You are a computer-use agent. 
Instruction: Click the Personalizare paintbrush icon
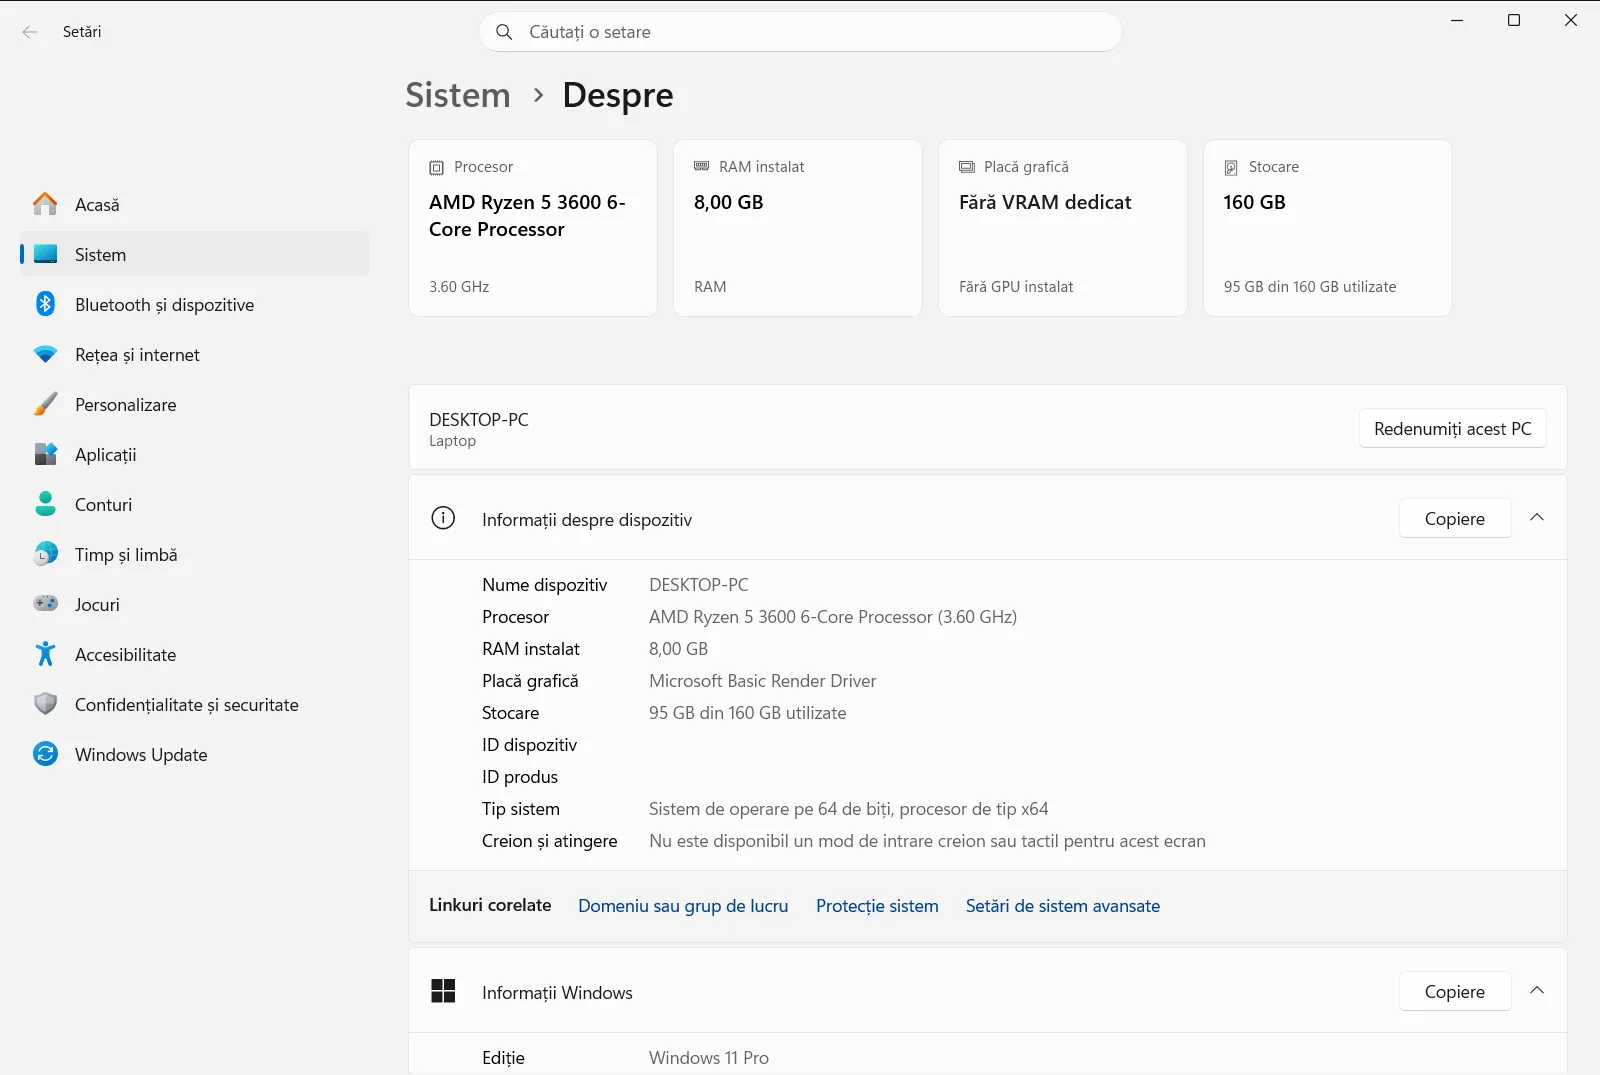click(x=45, y=404)
